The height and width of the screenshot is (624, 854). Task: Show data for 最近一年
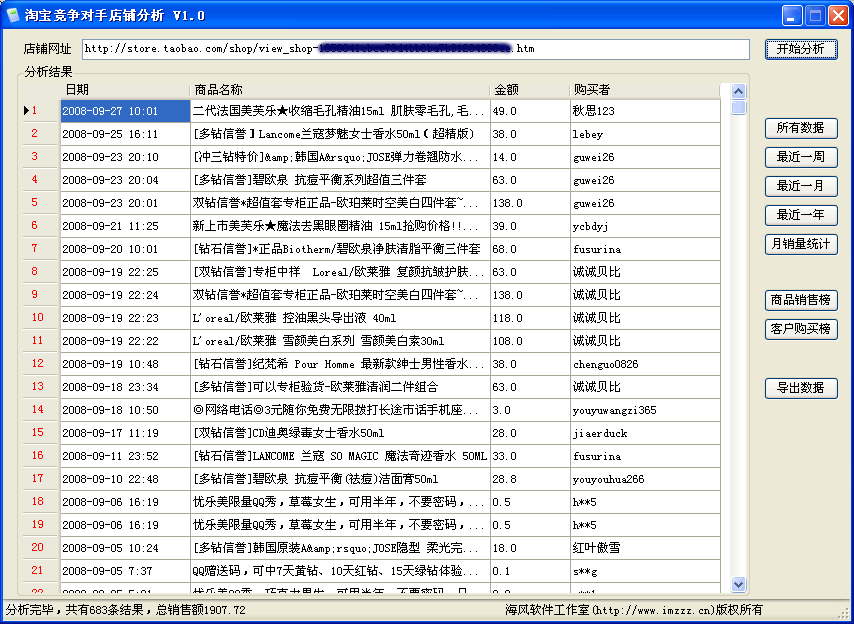pyautogui.click(x=800, y=215)
